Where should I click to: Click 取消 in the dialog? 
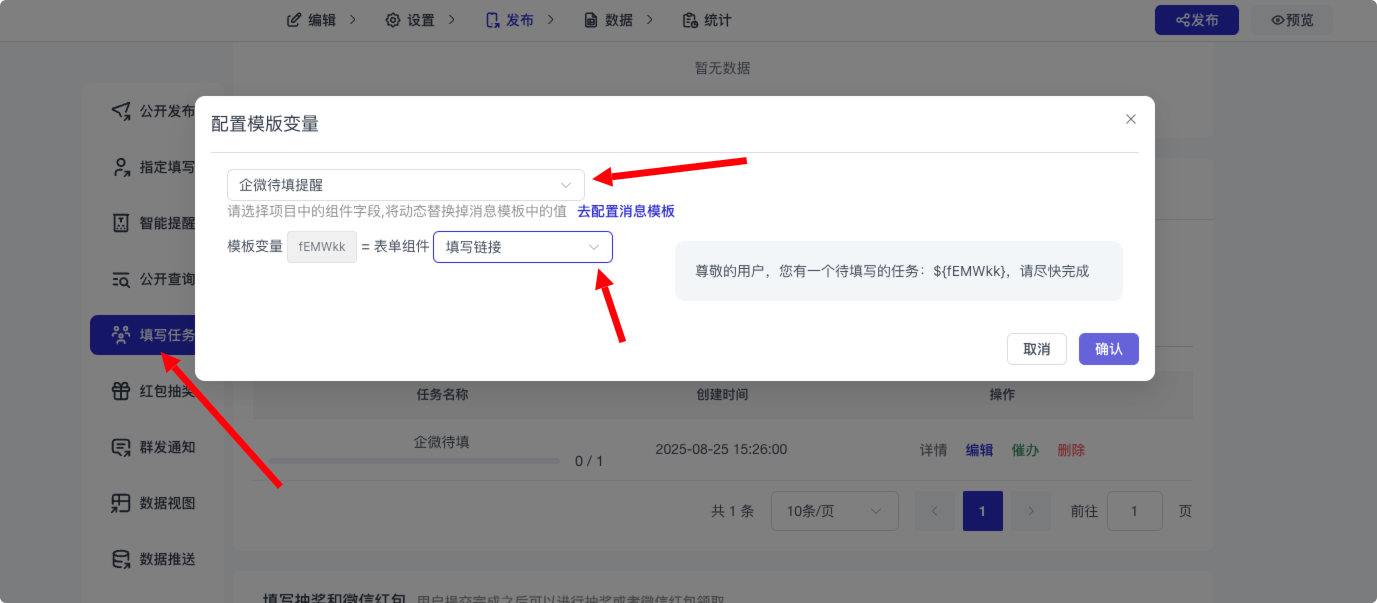pyautogui.click(x=1037, y=349)
